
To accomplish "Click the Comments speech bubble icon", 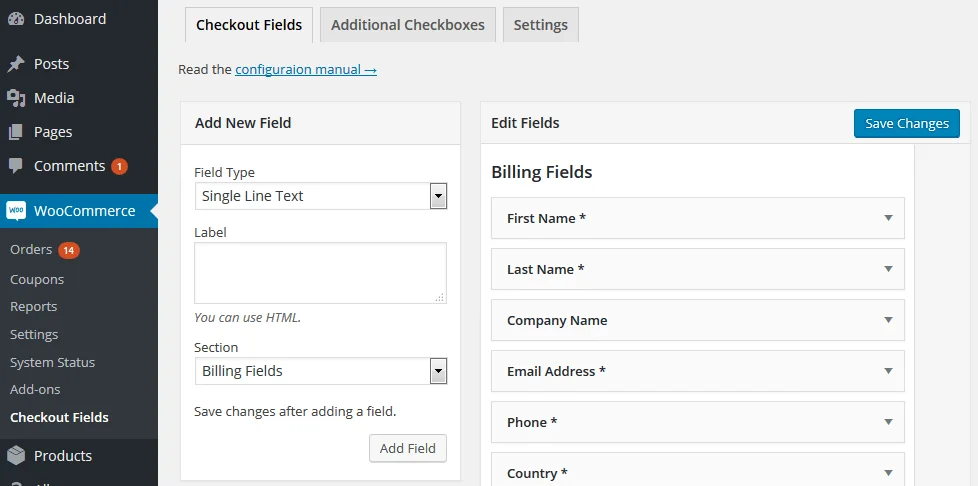I will (16, 166).
